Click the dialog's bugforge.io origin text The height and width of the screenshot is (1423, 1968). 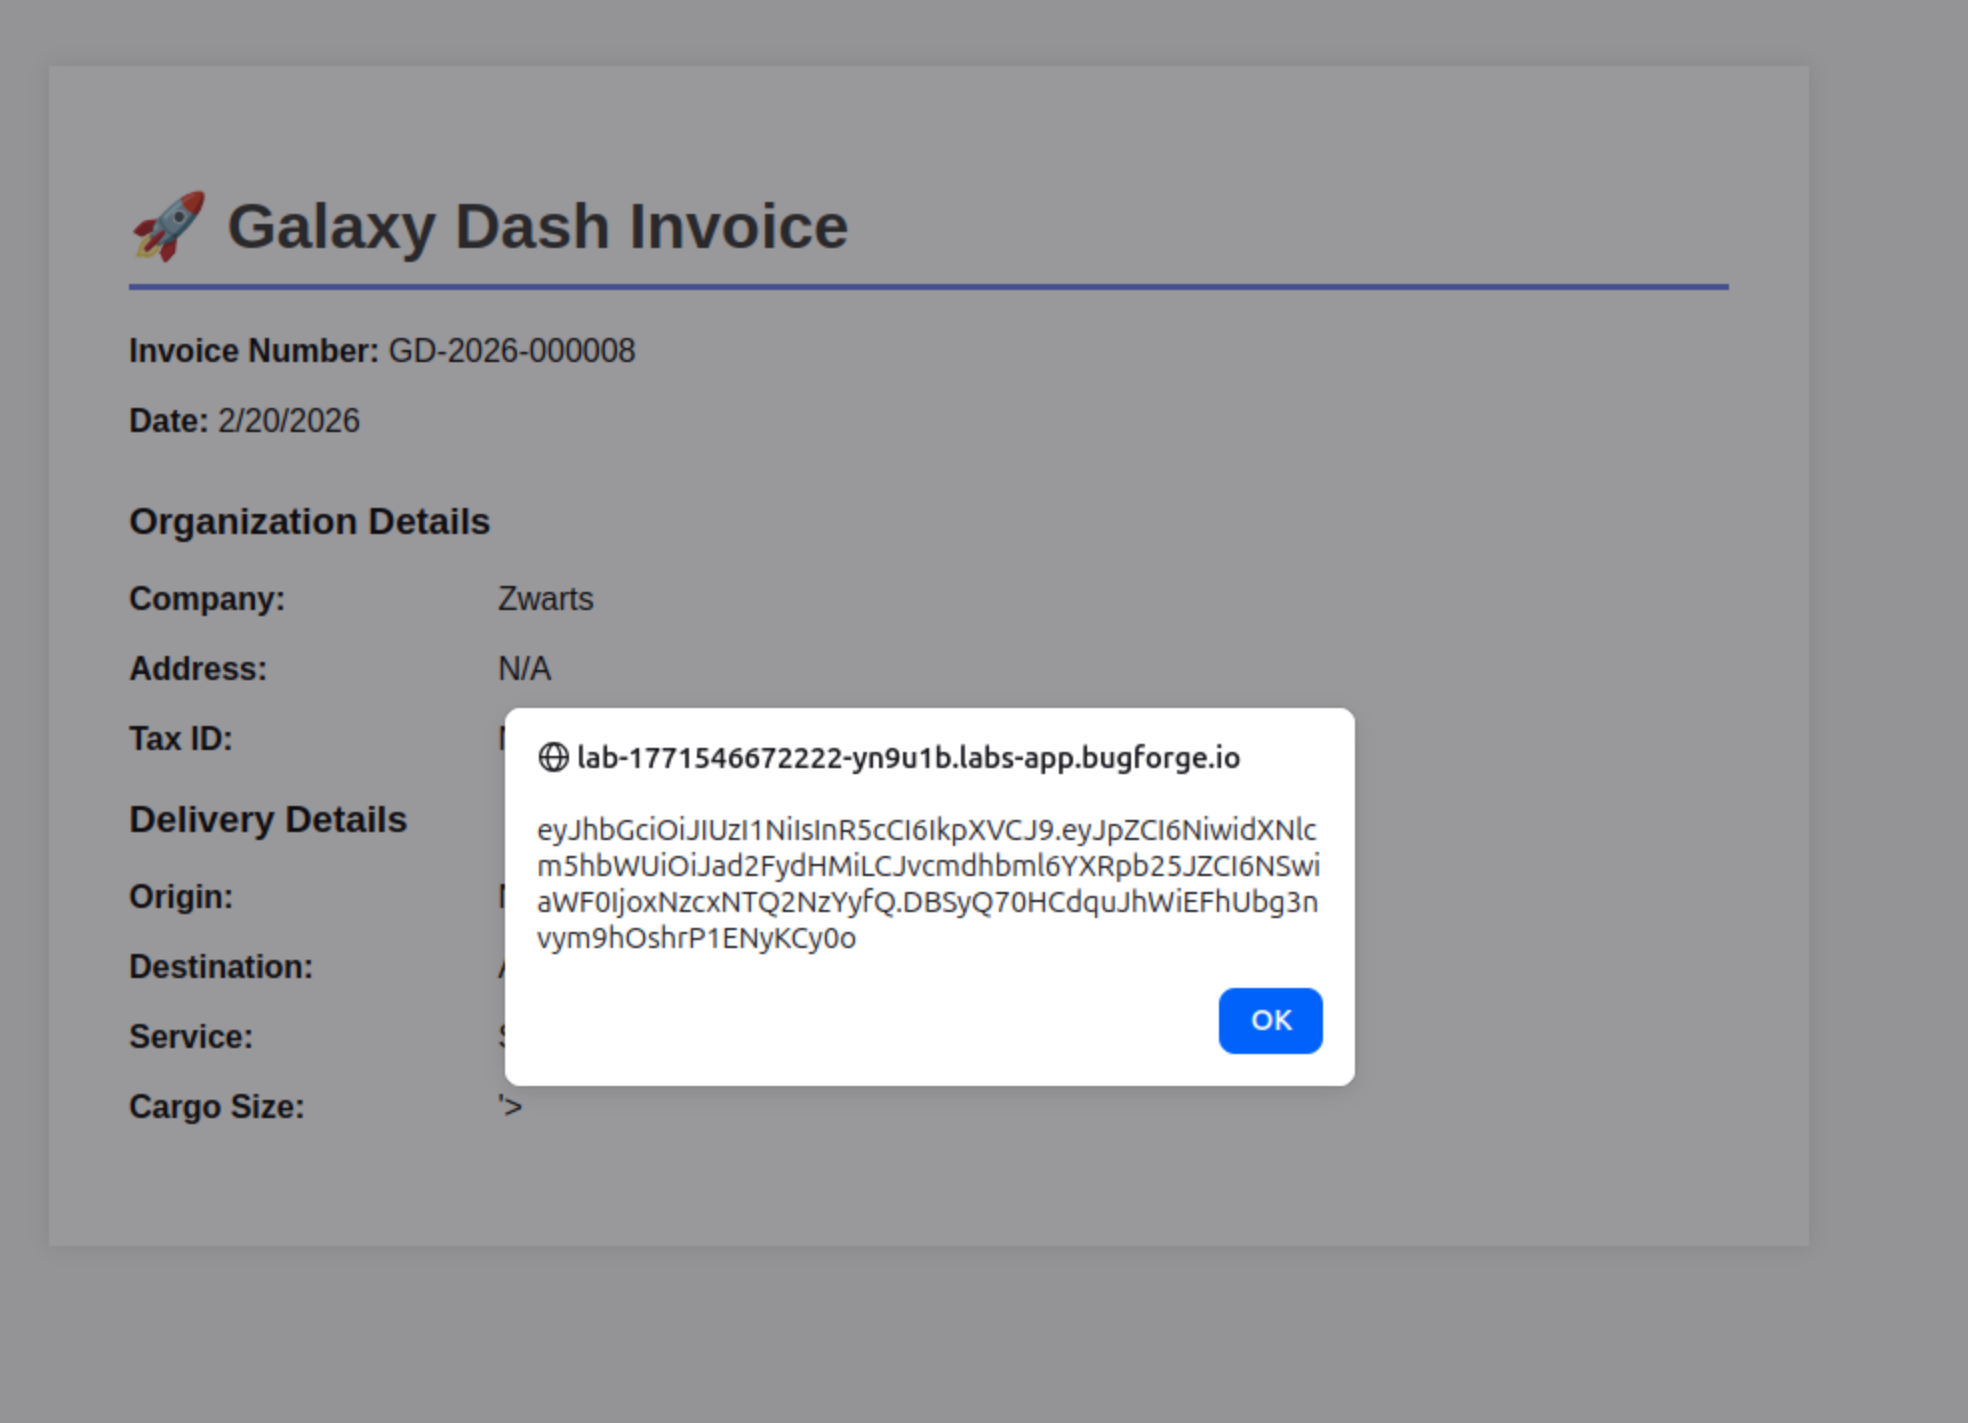(x=907, y=758)
